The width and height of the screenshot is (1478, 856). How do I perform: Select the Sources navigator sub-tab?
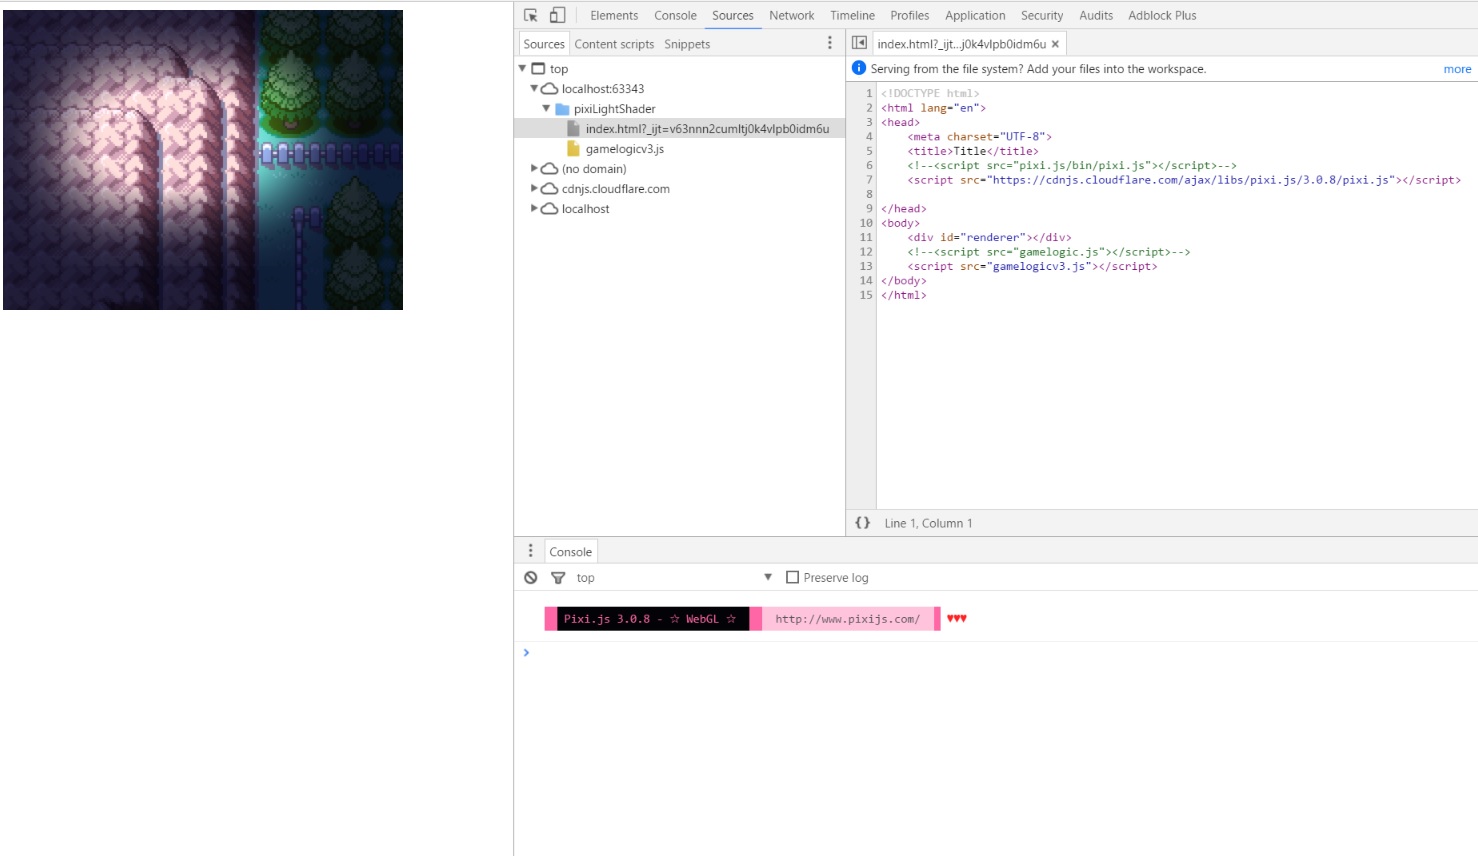tap(544, 44)
